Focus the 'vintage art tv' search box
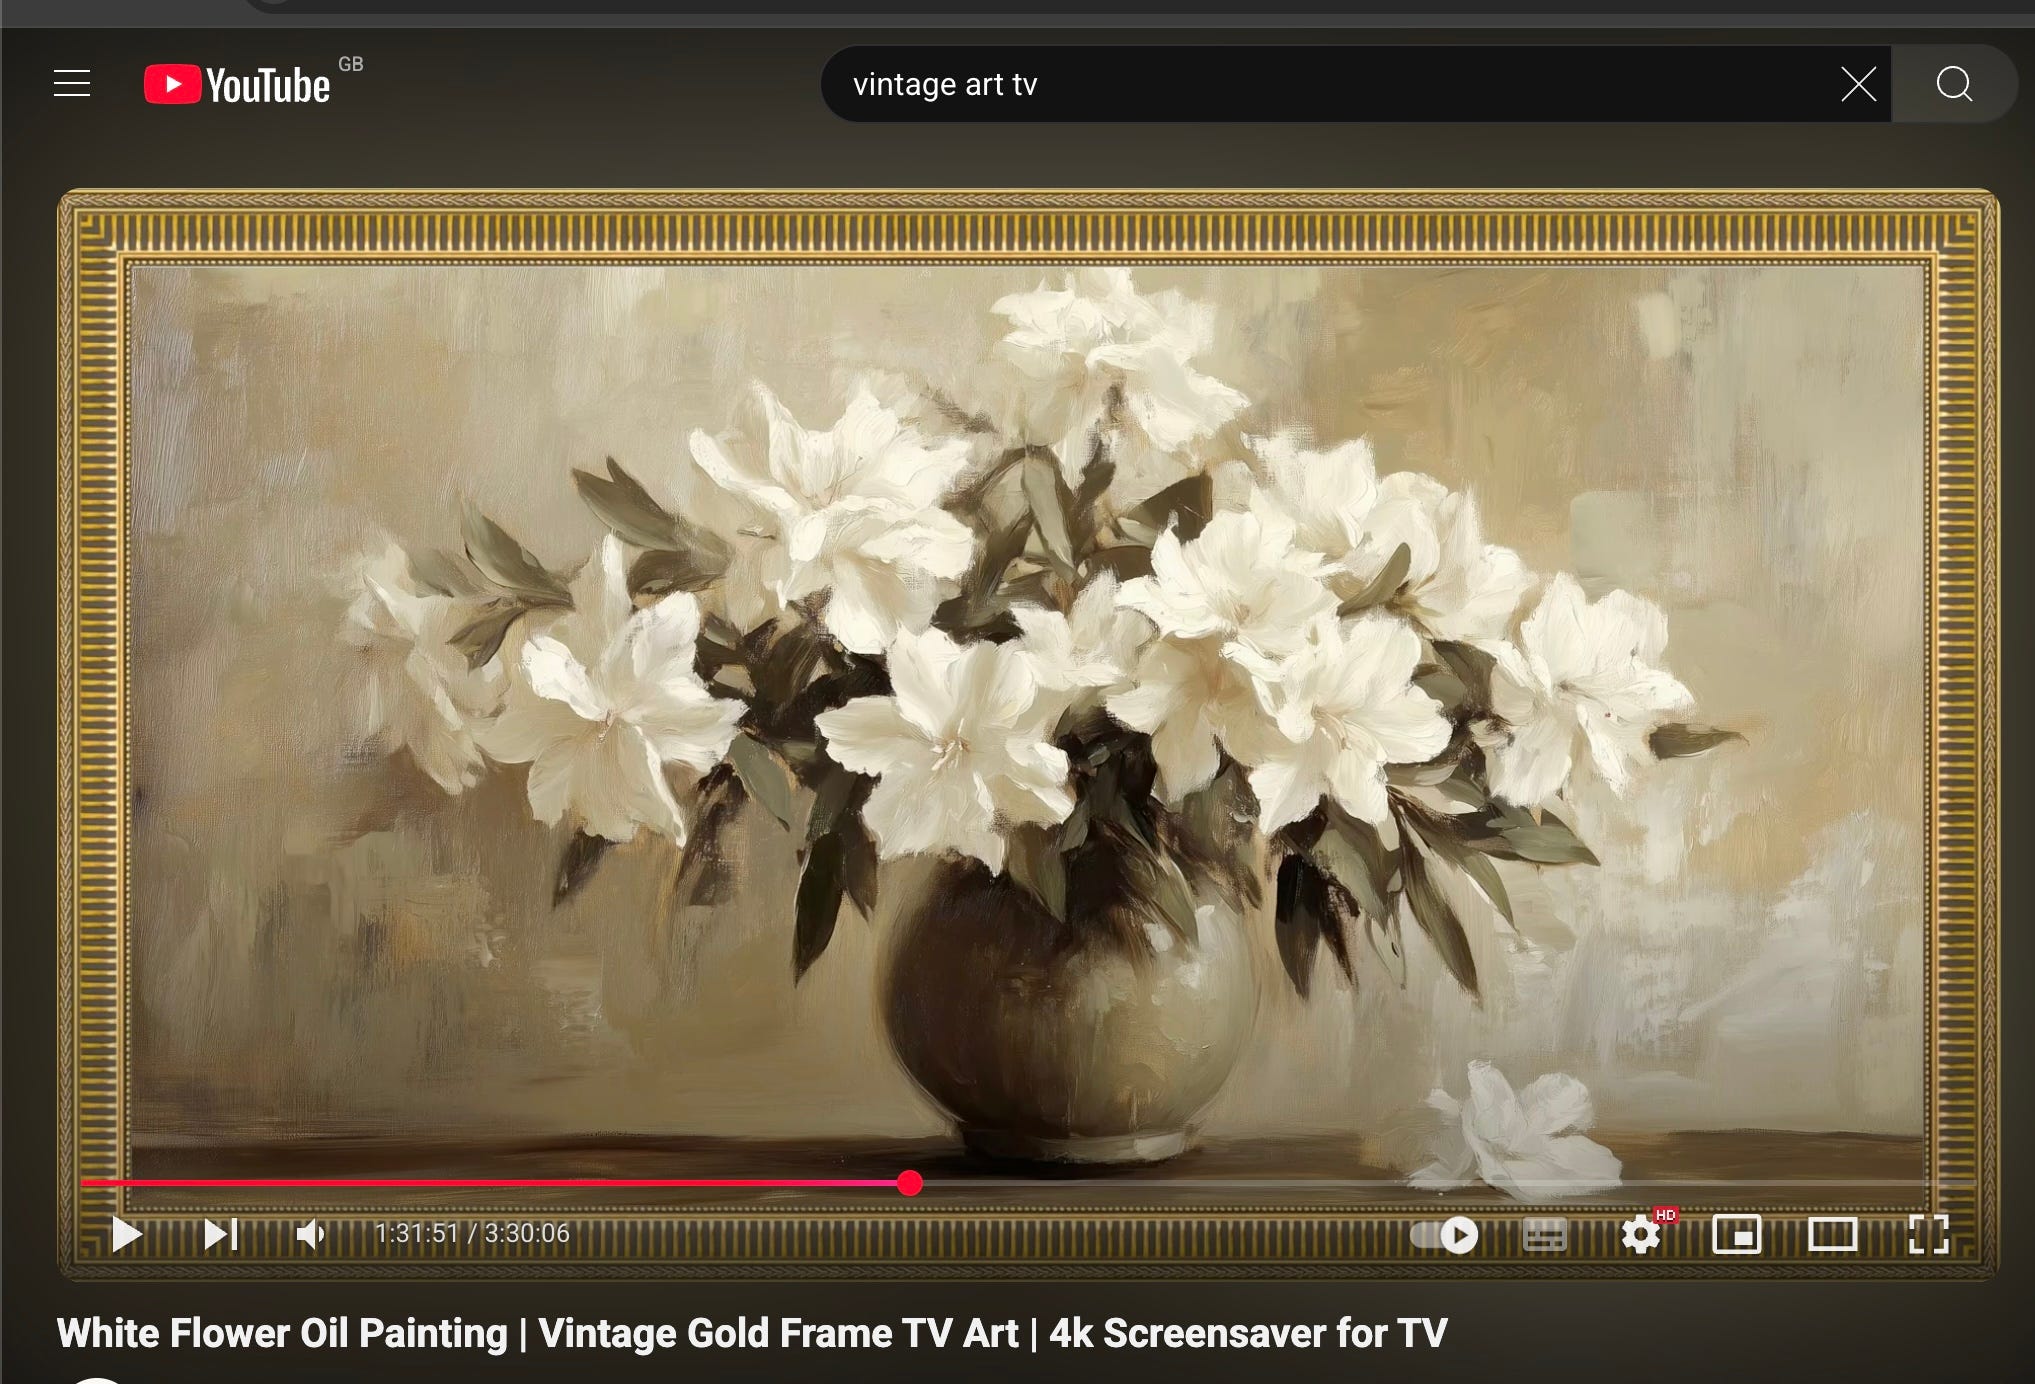Viewport: 2035px width, 1384px height. [x=1300, y=85]
